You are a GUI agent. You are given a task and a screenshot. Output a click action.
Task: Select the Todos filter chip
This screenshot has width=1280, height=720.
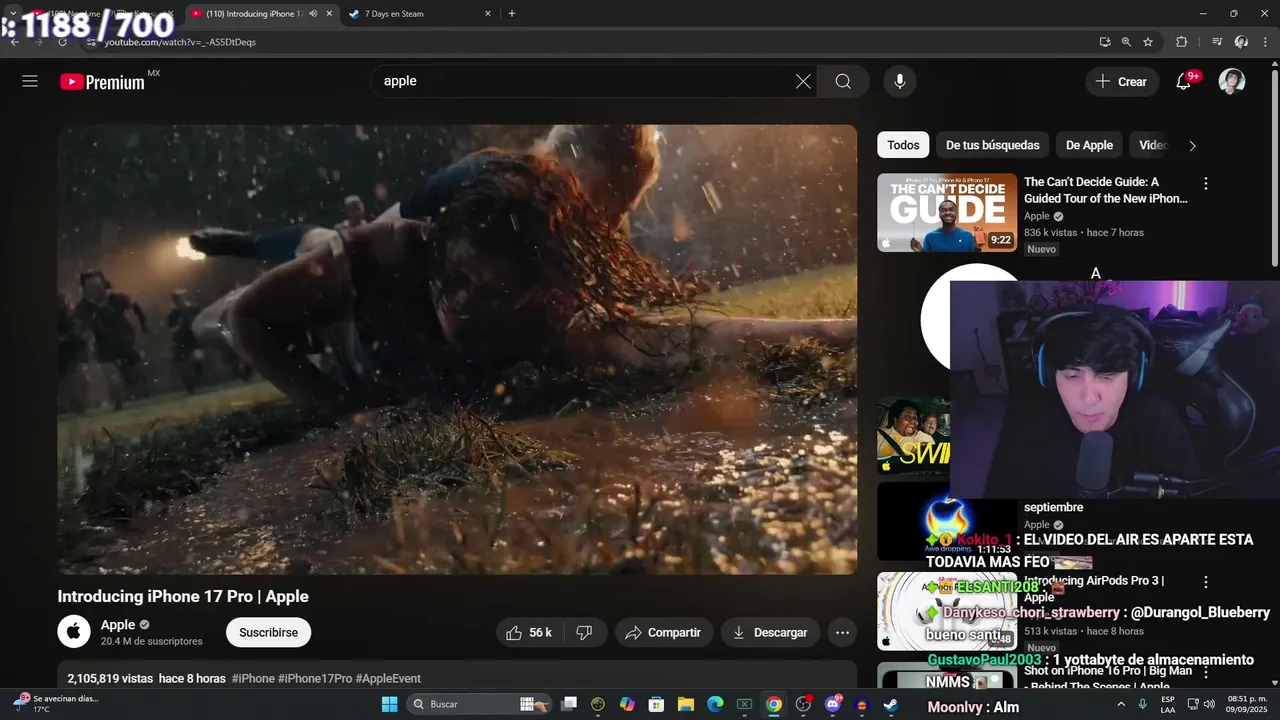pos(903,145)
